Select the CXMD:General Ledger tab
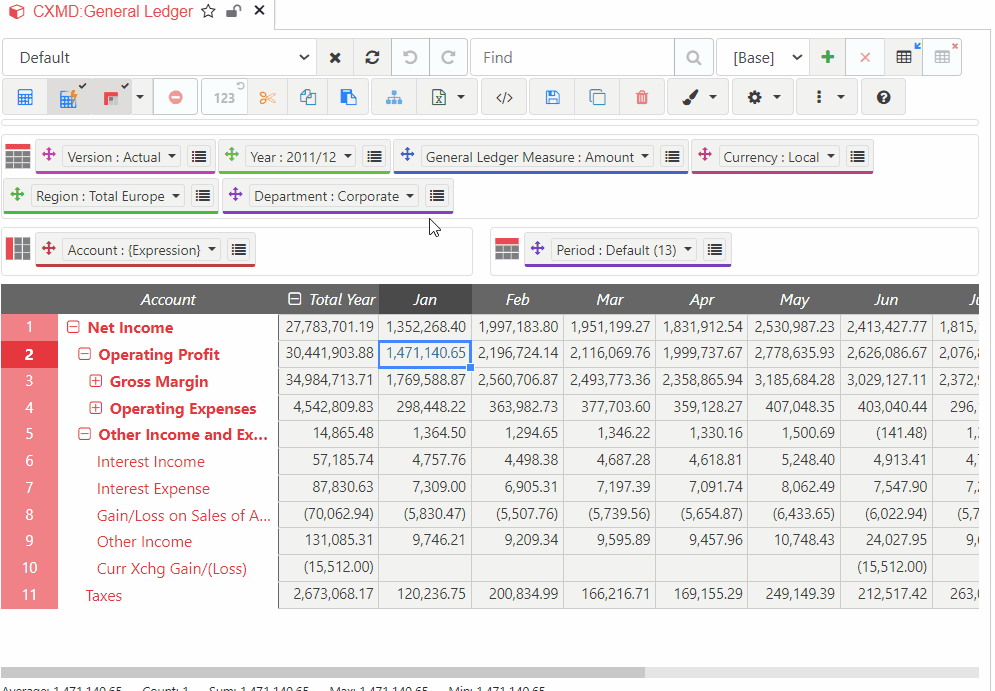 pos(112,12)
